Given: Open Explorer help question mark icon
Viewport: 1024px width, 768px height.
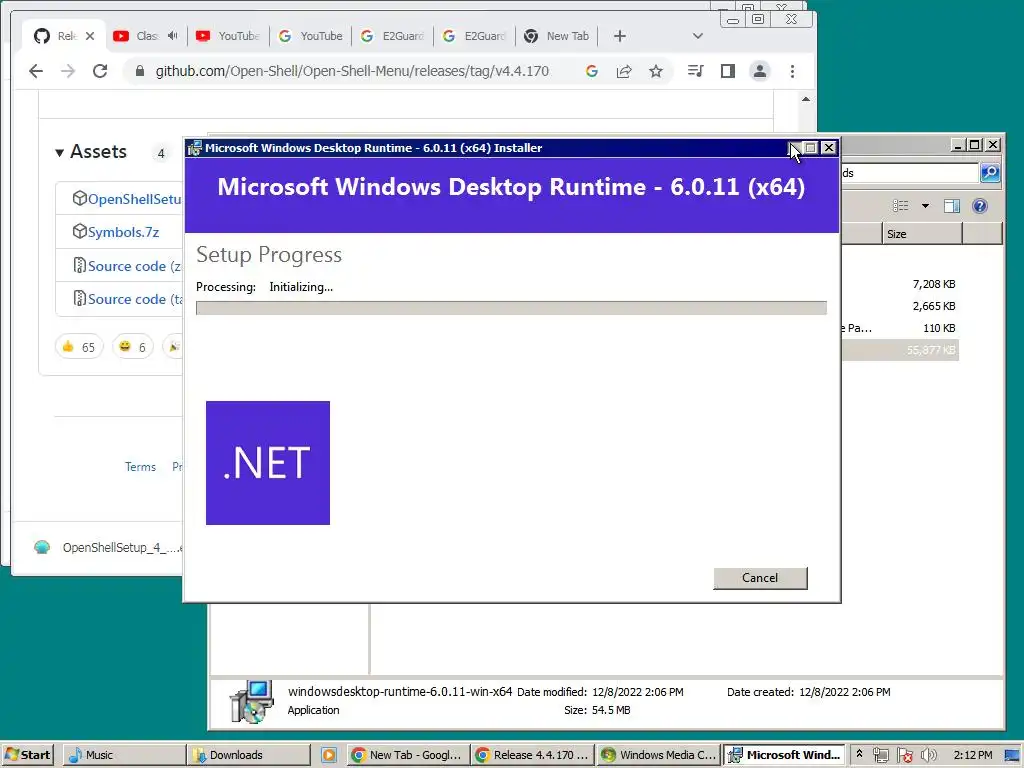Looking at the screenshot, I should click(980, 206).
